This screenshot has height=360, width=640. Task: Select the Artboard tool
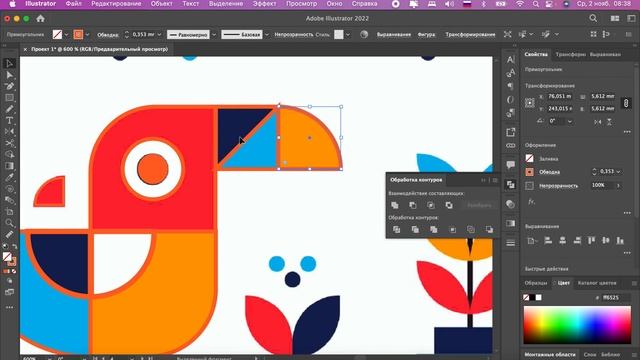pos(9,211)
